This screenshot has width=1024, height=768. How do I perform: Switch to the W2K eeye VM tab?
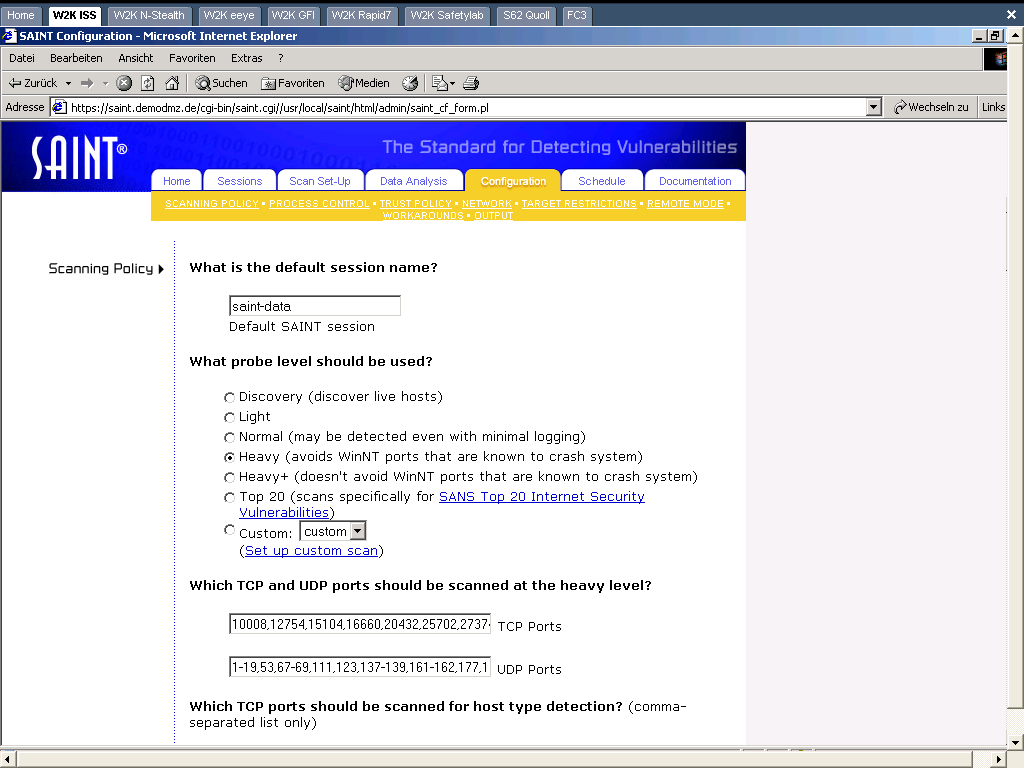pyautogui.click(x=229, y=15)
